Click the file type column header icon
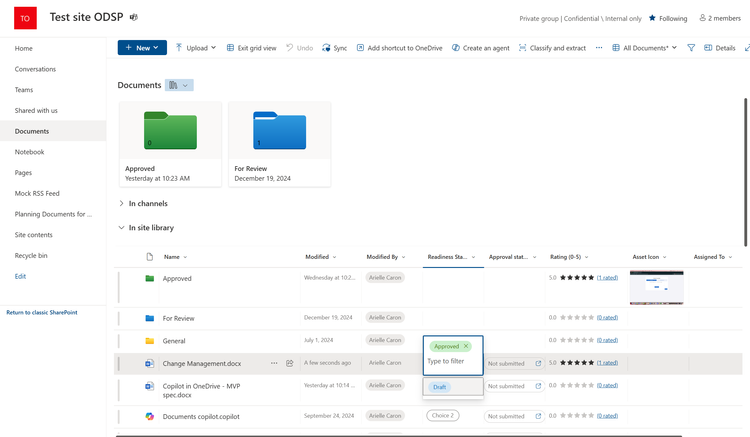 coord(150,257)
